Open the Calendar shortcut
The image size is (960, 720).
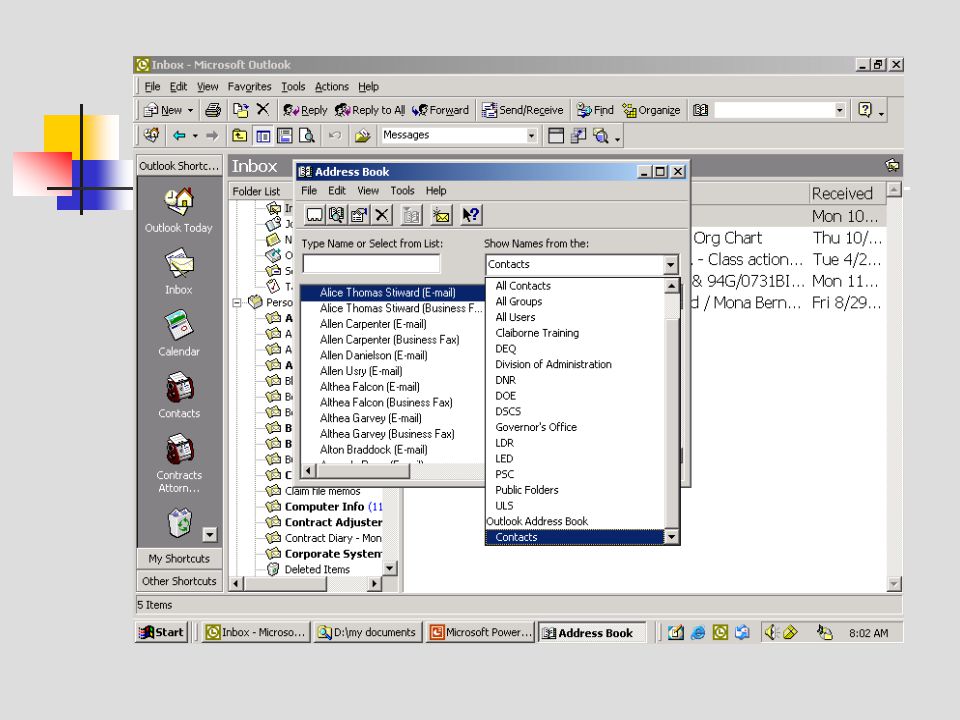[179, 333]
